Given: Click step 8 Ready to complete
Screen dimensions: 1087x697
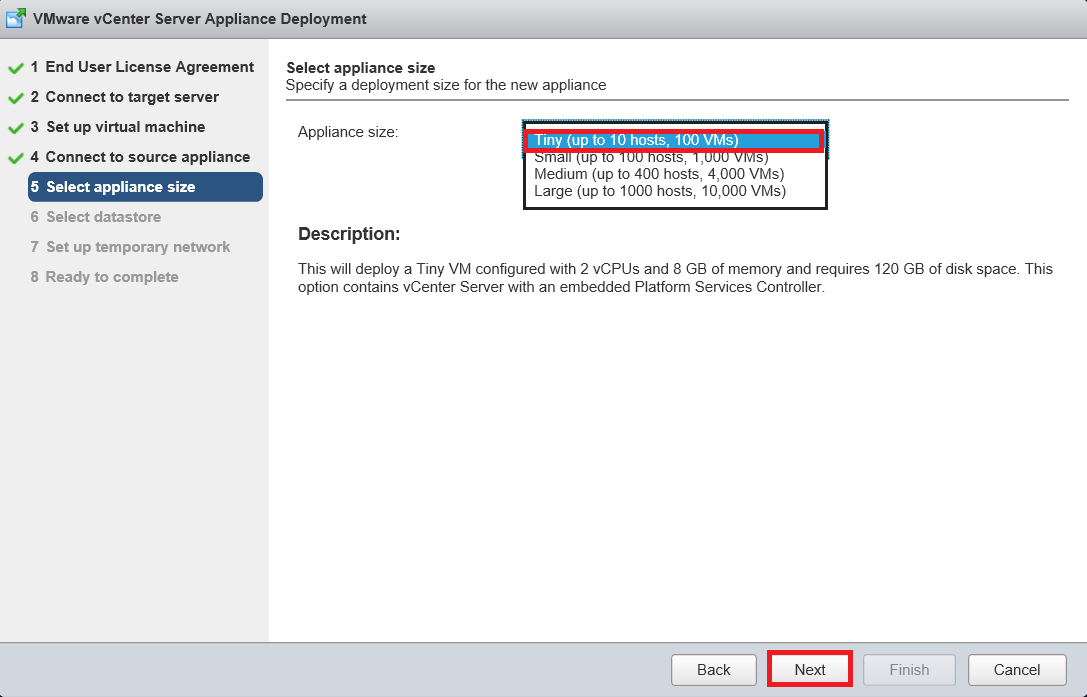Looking at the screenshot, I should pos(104,277).
